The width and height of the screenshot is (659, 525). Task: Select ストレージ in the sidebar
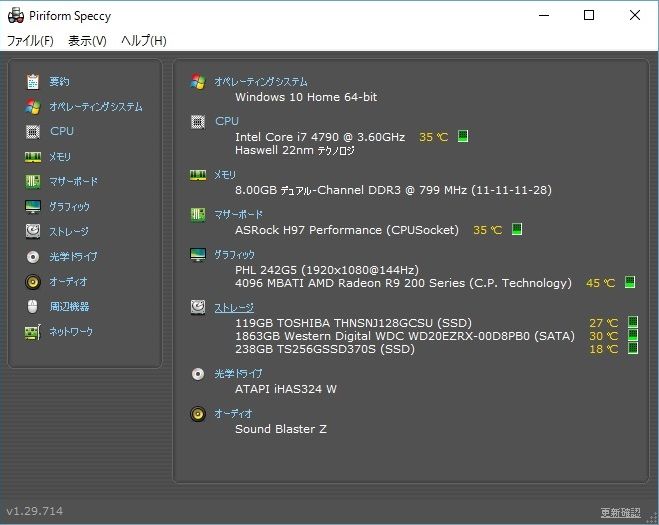click(x=69, y=232)
